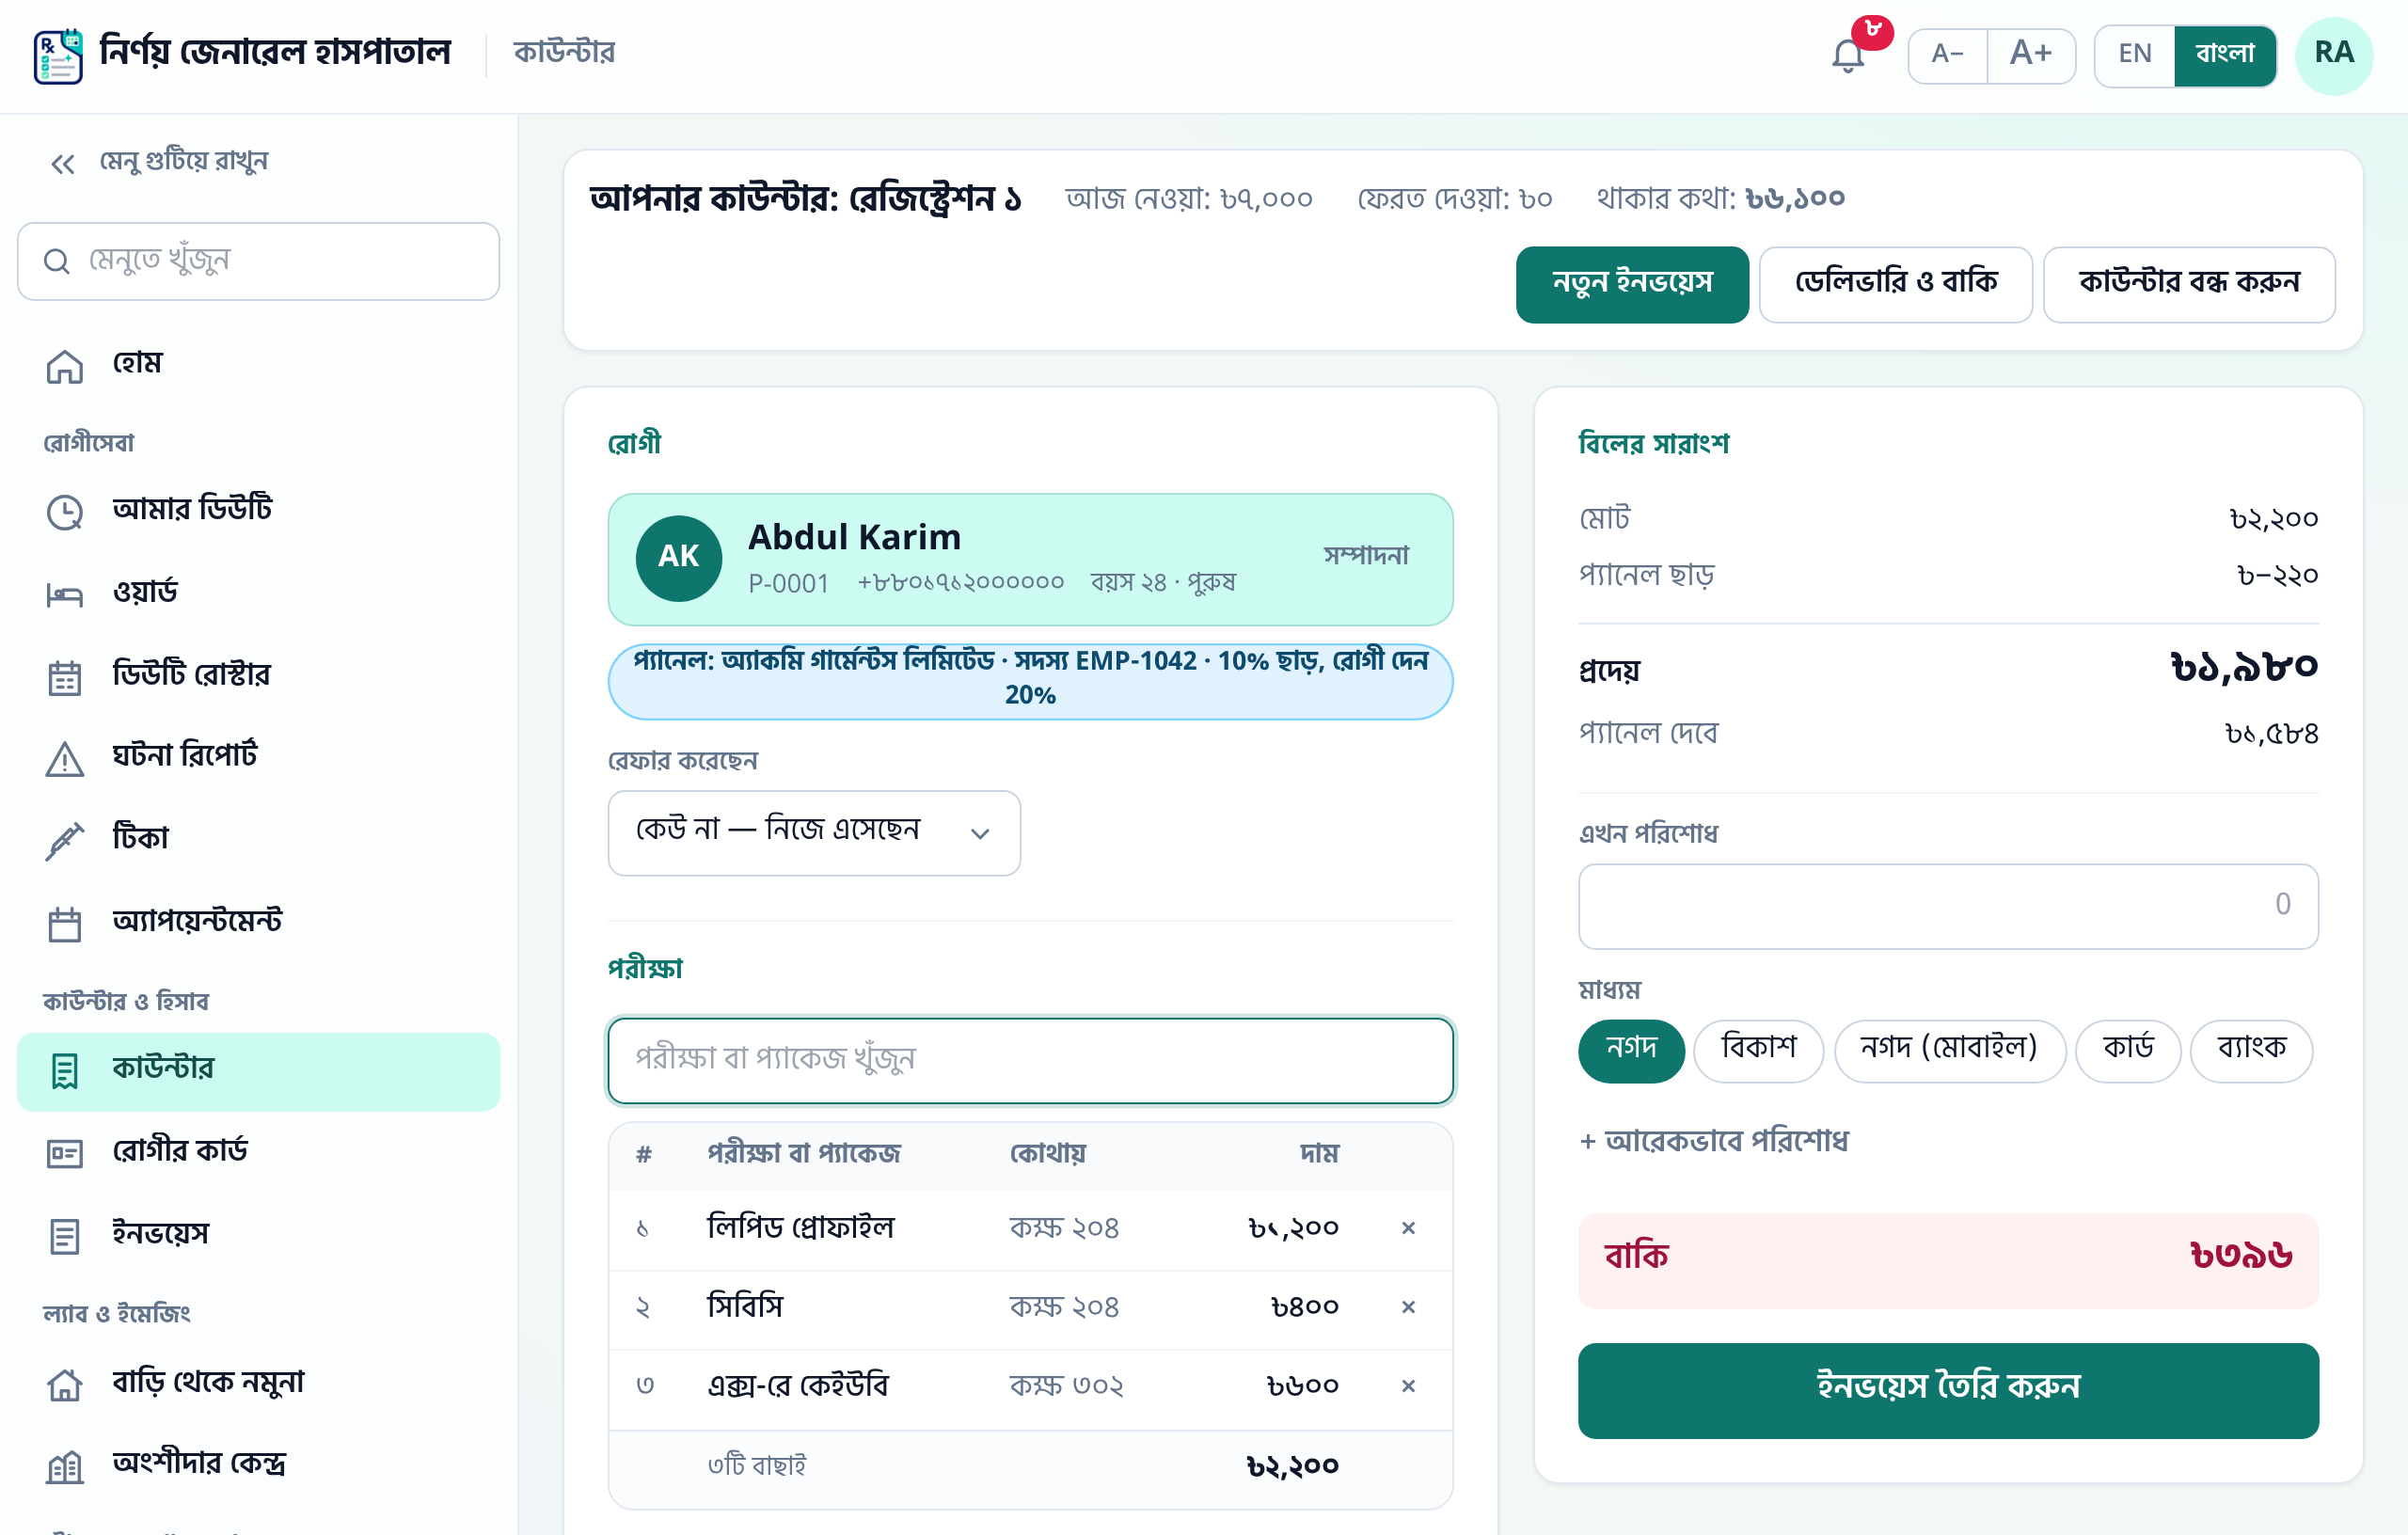
Task: Open অংশীদার কেন্দ্র building item
Action: [258, 1465]
